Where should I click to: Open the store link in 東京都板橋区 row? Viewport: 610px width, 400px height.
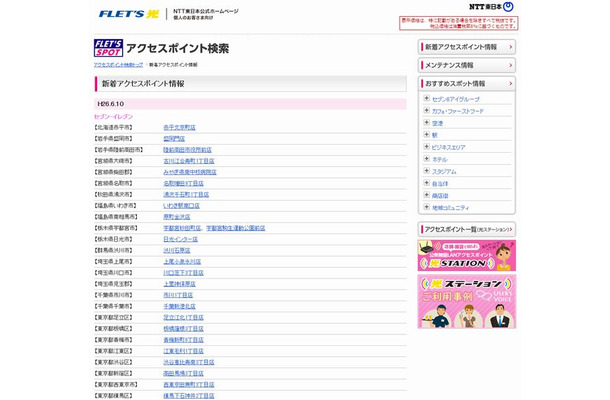click(183, 329)
